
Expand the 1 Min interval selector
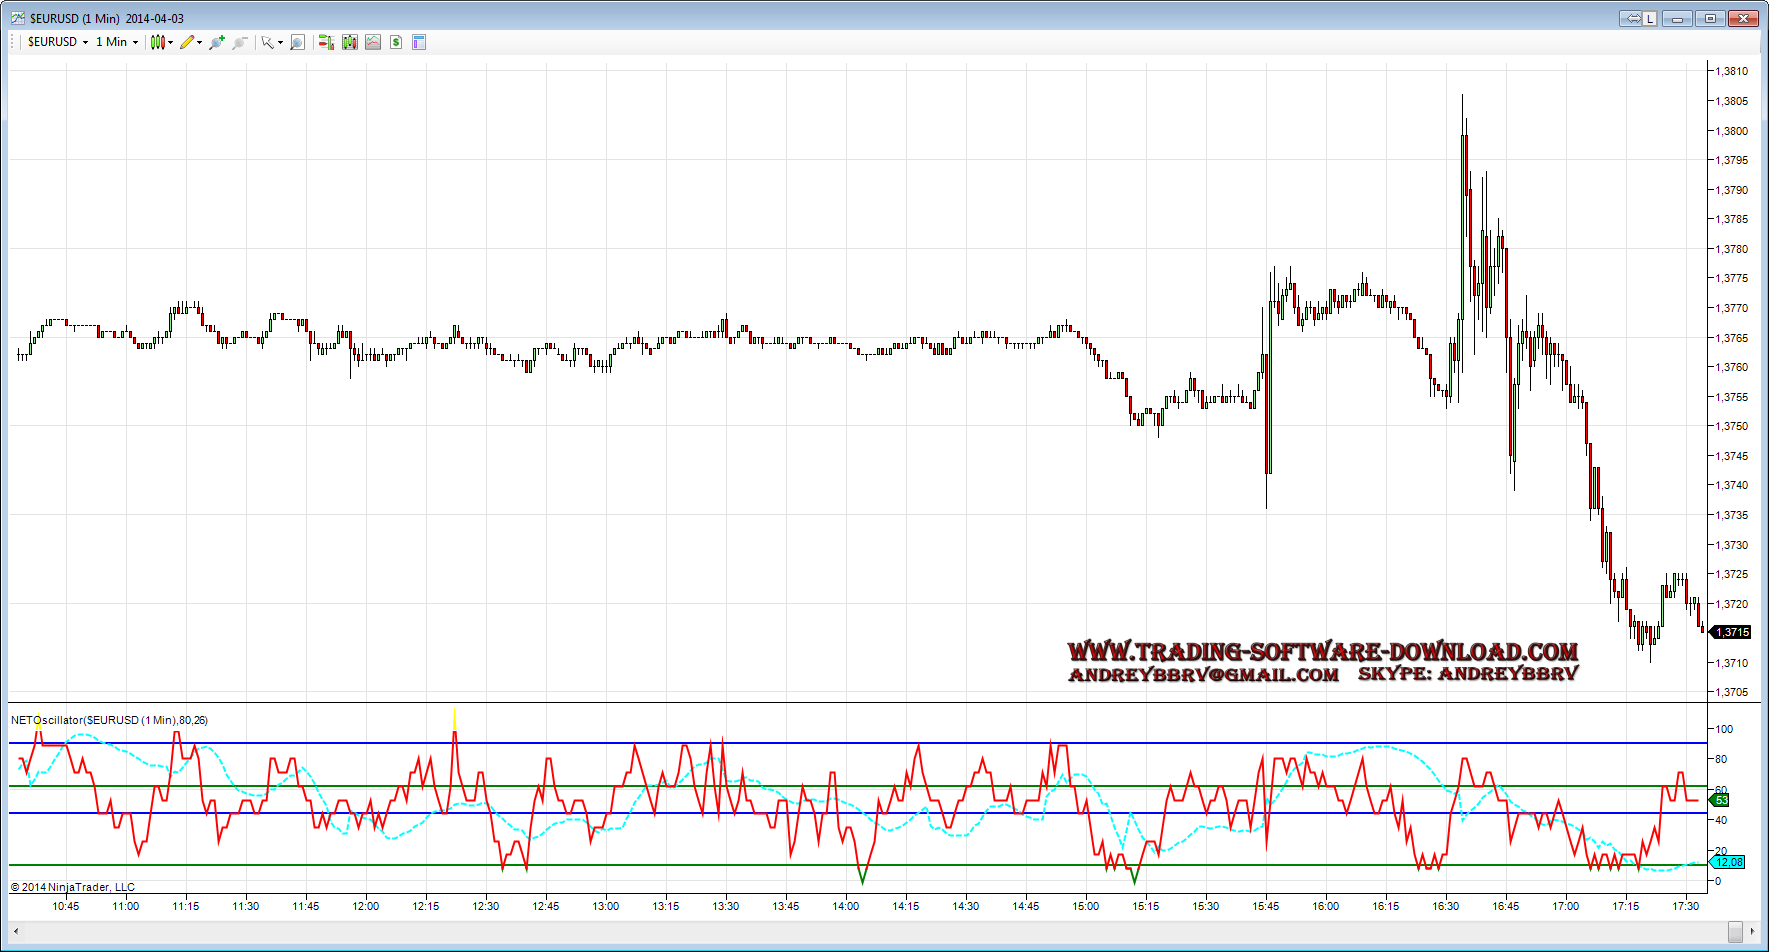coord(116,42)
